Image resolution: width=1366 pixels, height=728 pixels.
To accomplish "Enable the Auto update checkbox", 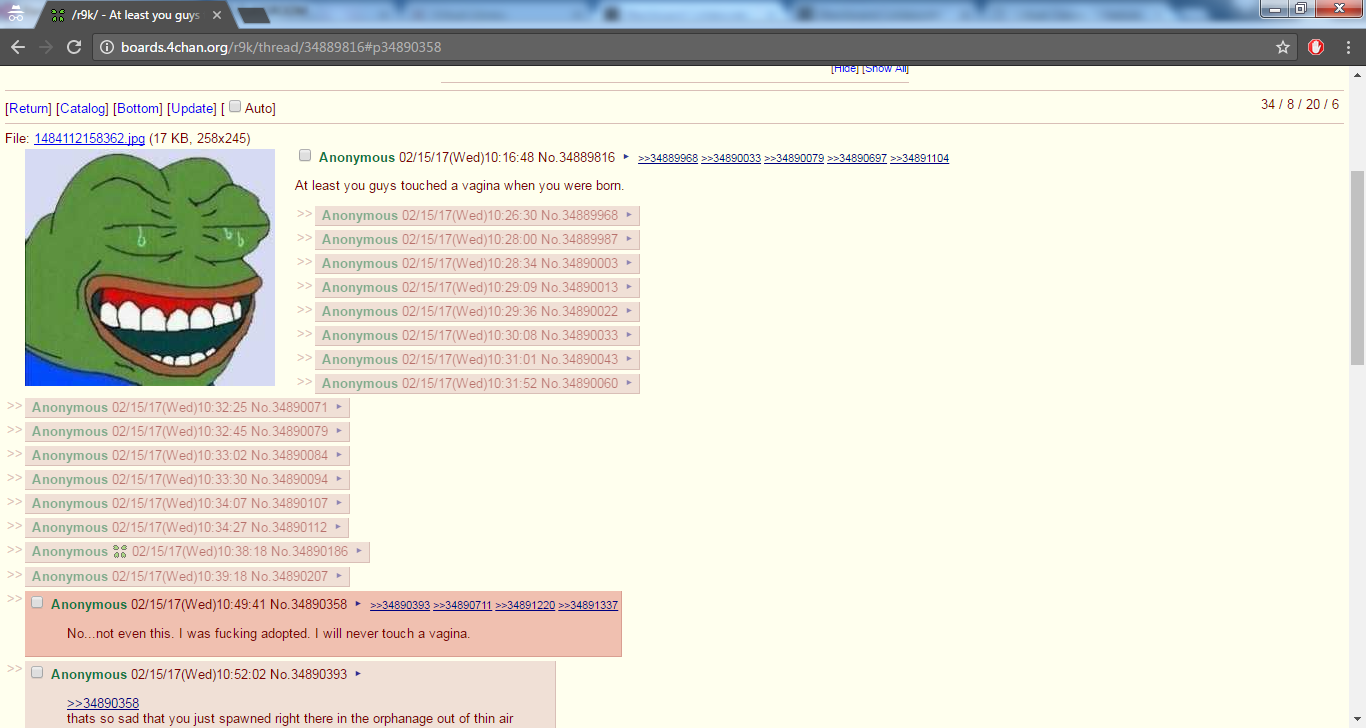I will coord(235,107).
